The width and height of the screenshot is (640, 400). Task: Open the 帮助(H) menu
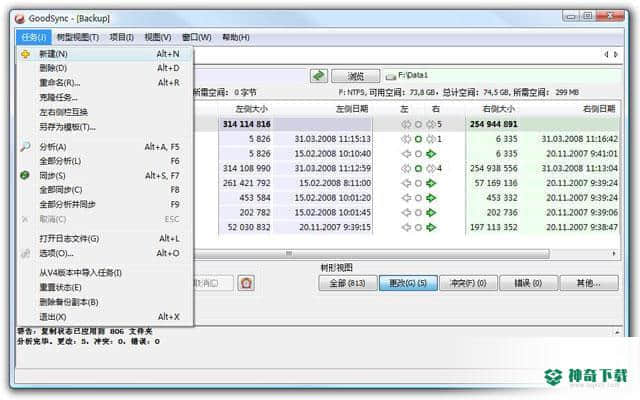(x=236, y=37)
